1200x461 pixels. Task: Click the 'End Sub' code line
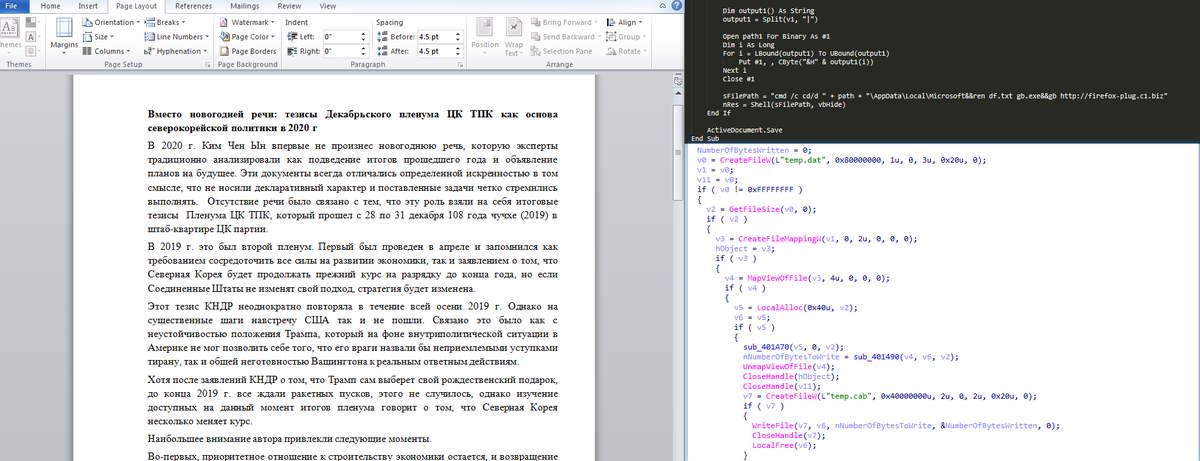(x=705, y=138)
